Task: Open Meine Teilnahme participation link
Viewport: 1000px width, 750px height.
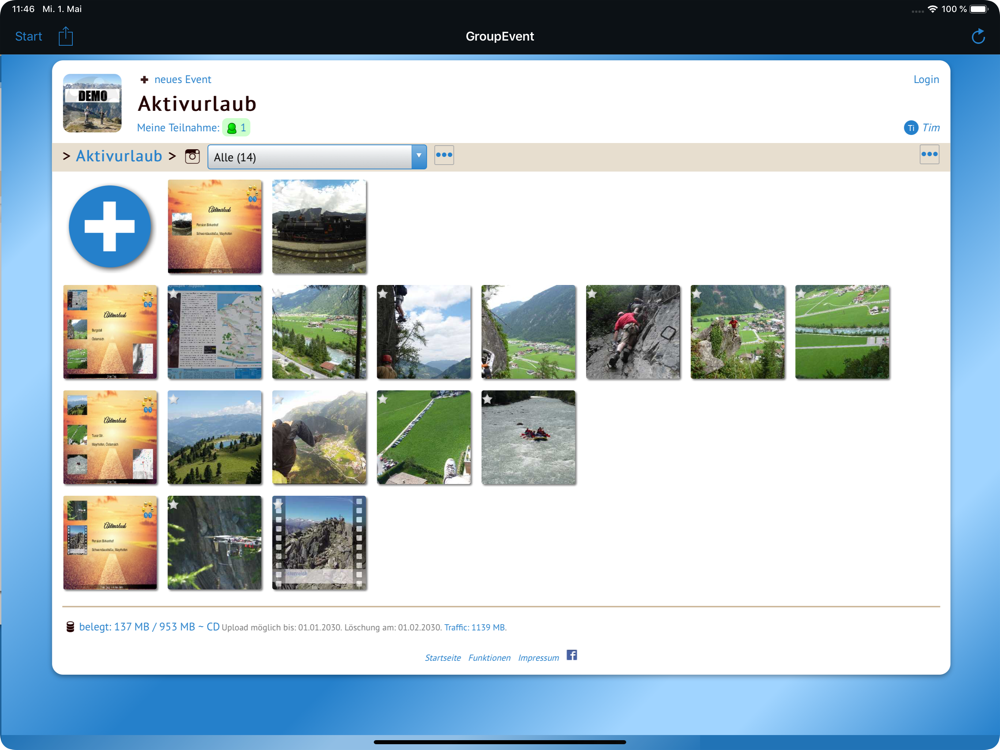Action: pos(178,128)
